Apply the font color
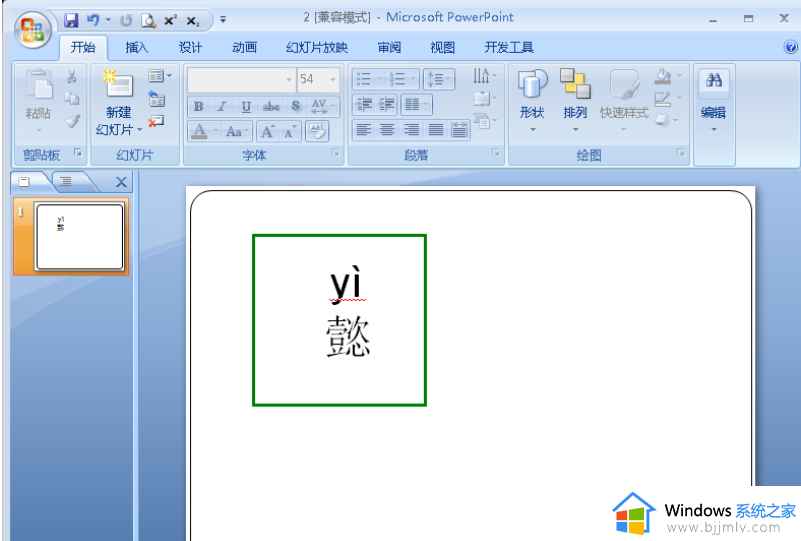The width and height of the screenshot is (801, 541). (199, 132)
